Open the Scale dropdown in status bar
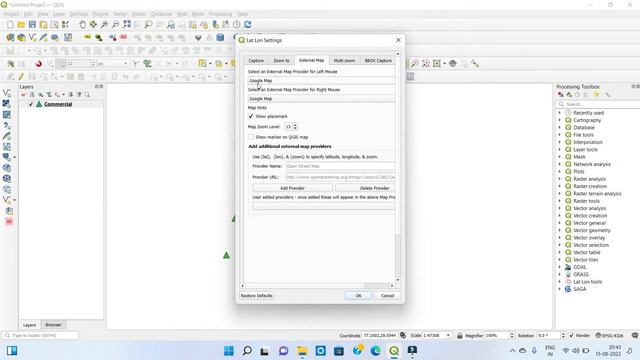 click(x=449, y=336)
